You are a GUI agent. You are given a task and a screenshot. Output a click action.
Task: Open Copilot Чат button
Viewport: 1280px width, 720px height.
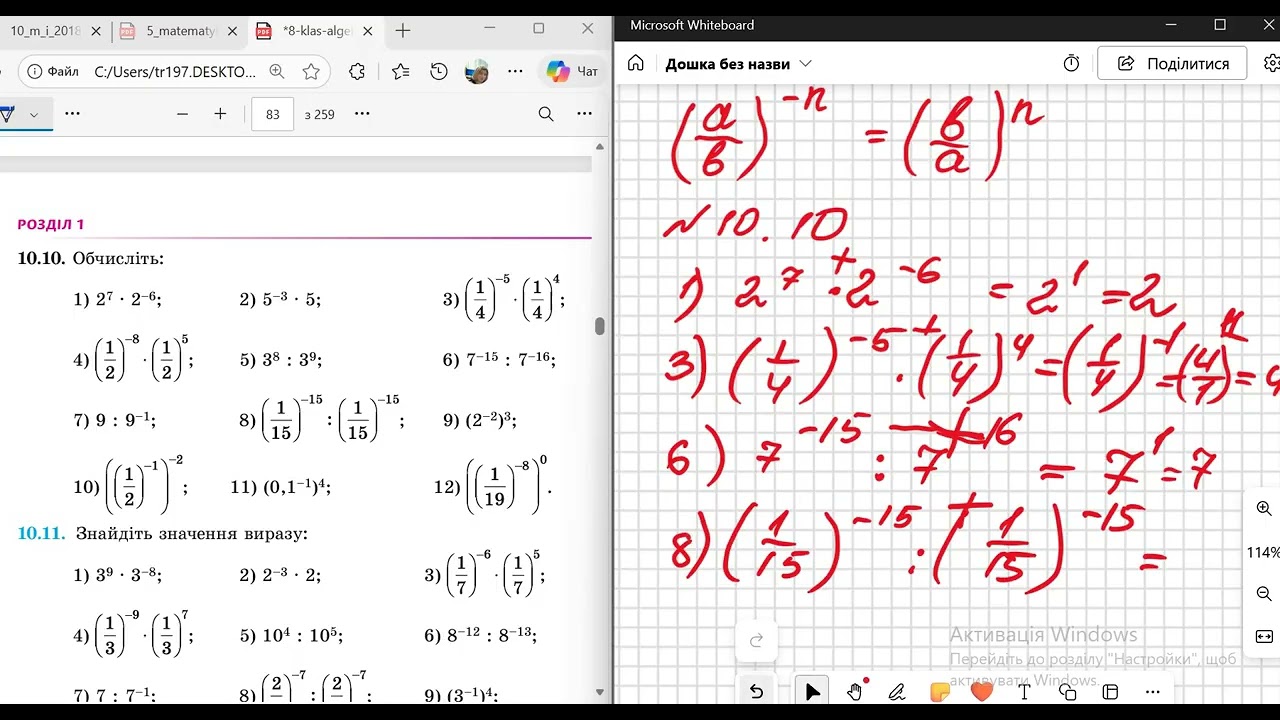pos(572,72)
